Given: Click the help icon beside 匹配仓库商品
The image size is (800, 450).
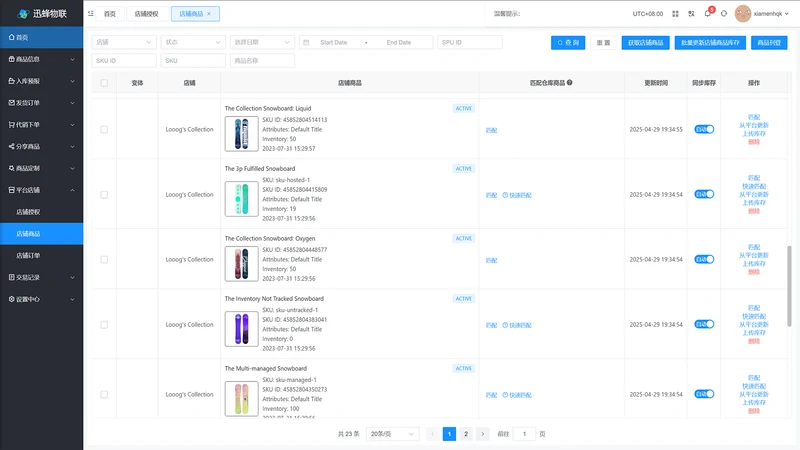Looking at the screenshot, I should click(x=569, y=82).
